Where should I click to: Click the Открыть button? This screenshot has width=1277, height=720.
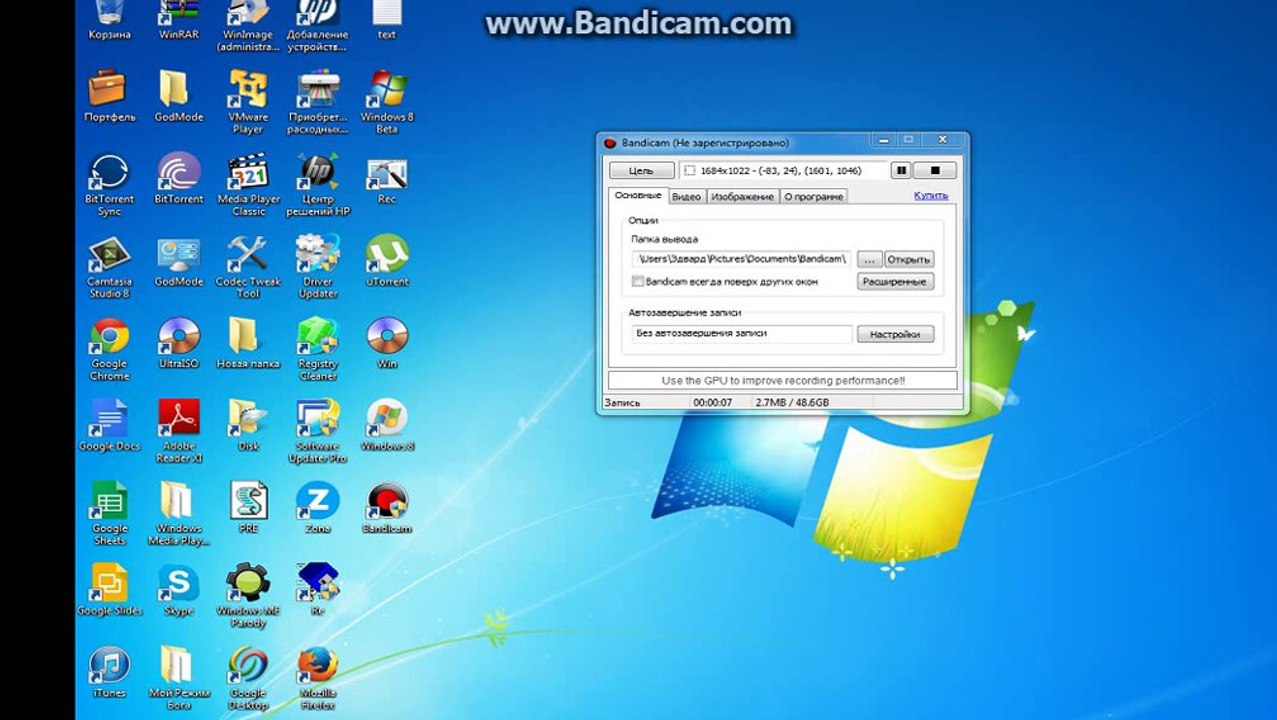click(909, 259)
